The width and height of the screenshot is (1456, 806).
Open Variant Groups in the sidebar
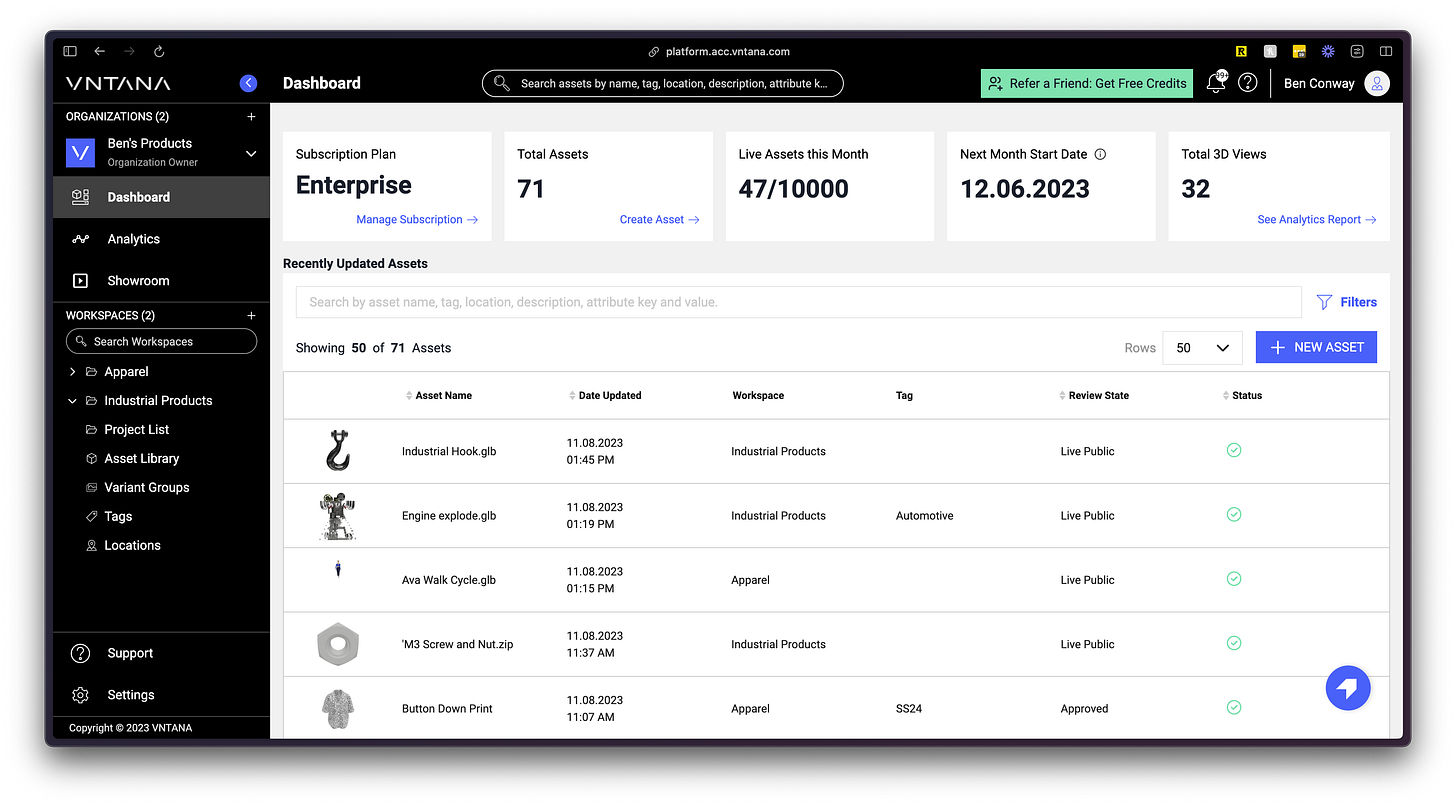click(x=146, y=488)
